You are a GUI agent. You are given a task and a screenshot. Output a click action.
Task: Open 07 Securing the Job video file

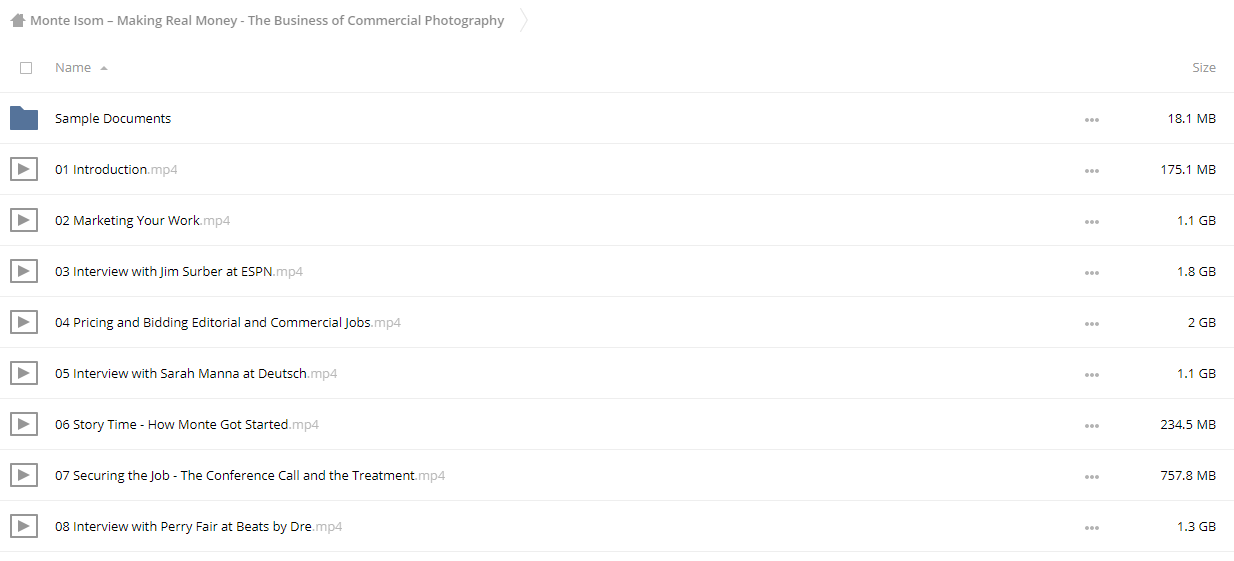pos(250,475)
